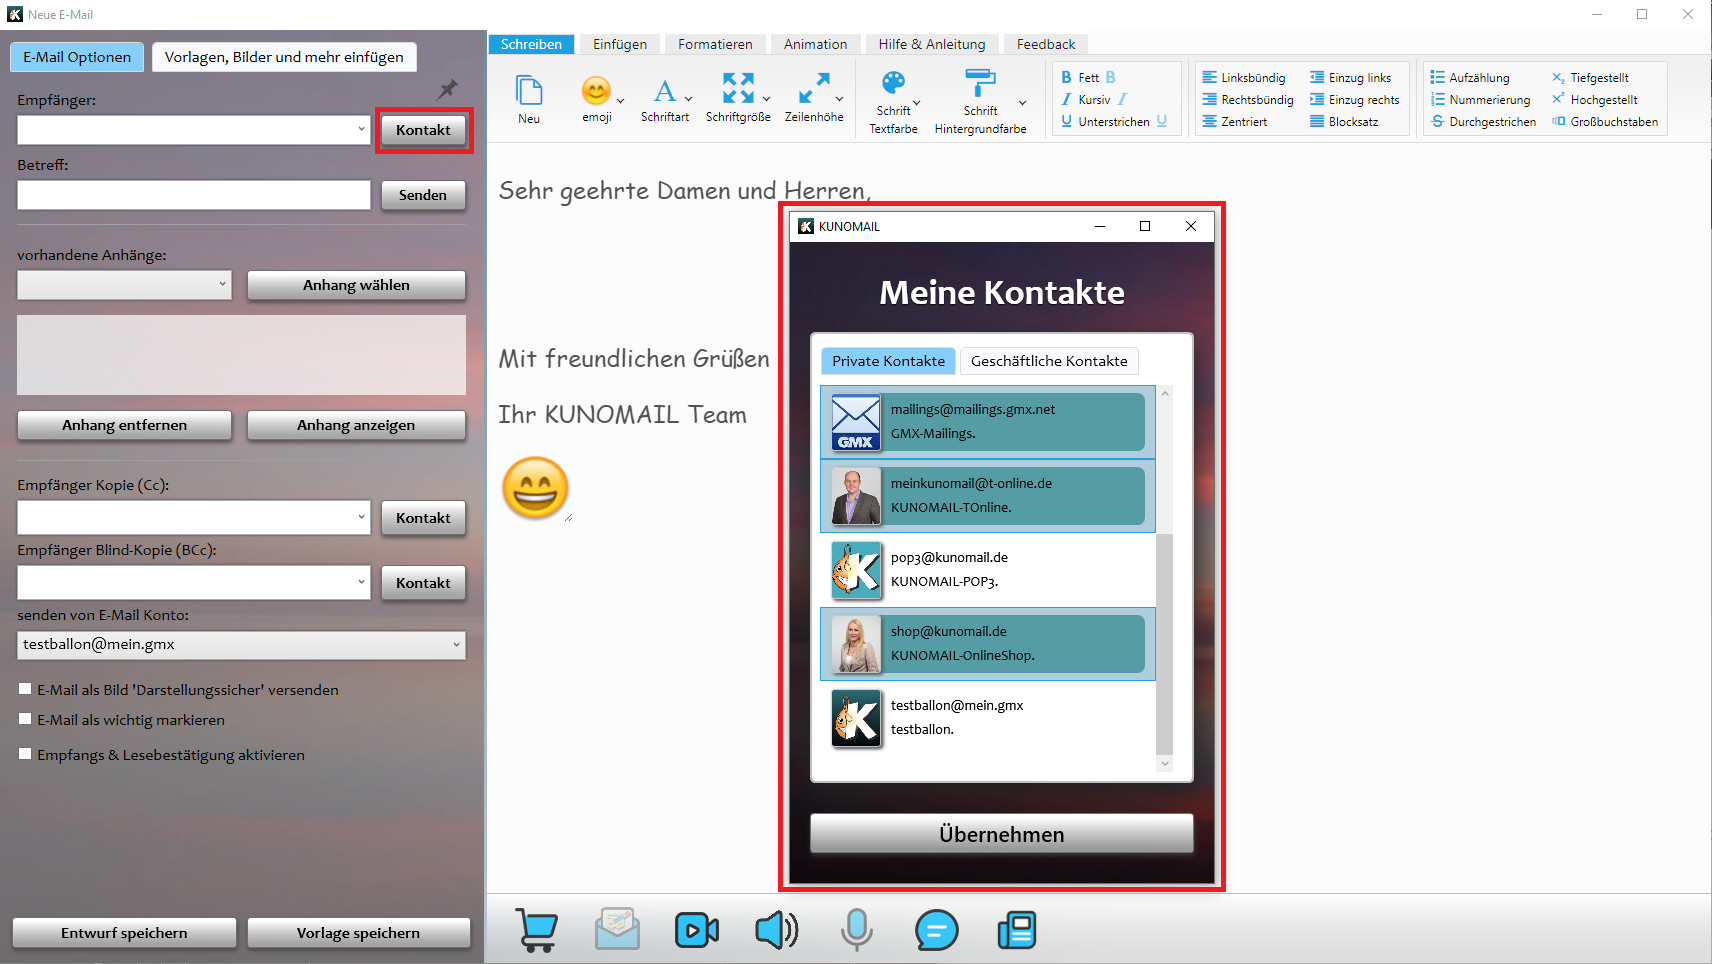Viewport: 1712px width, 964px height.
Task: Apply Tiefgestellt subscript
Action: pos(1591,77)
